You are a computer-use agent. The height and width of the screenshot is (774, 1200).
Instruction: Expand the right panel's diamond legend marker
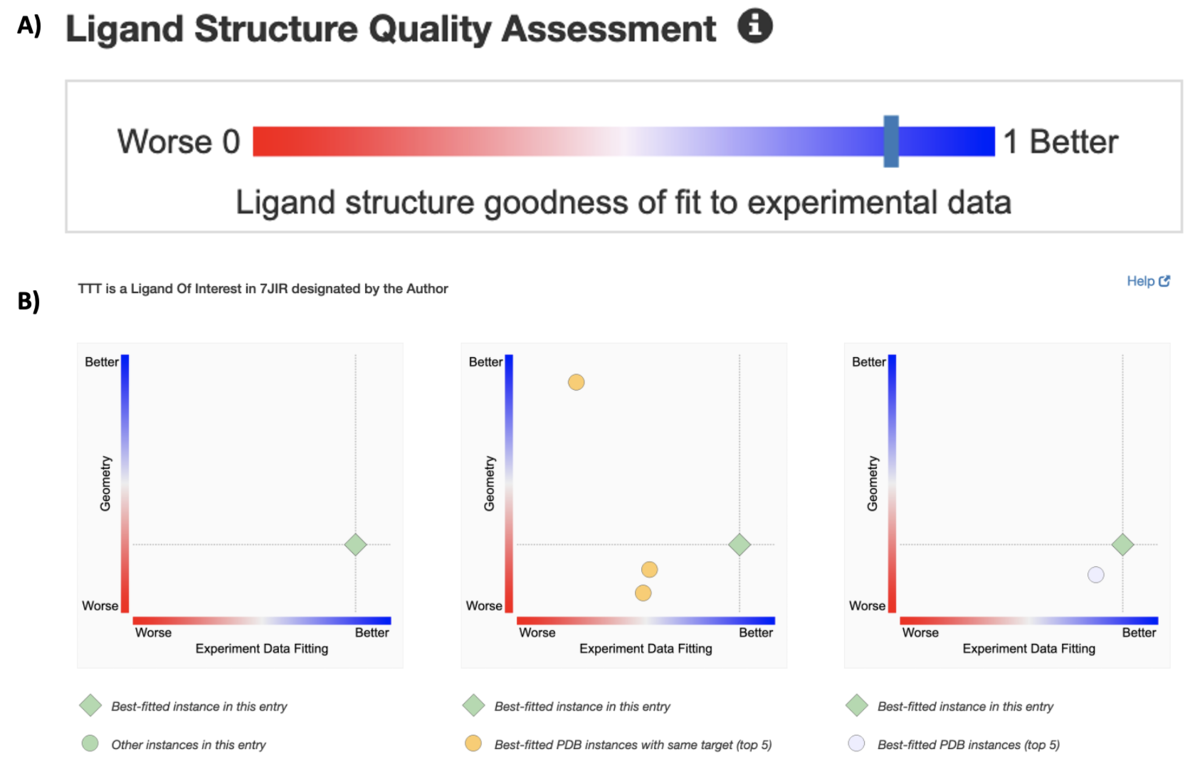(856, 705)
